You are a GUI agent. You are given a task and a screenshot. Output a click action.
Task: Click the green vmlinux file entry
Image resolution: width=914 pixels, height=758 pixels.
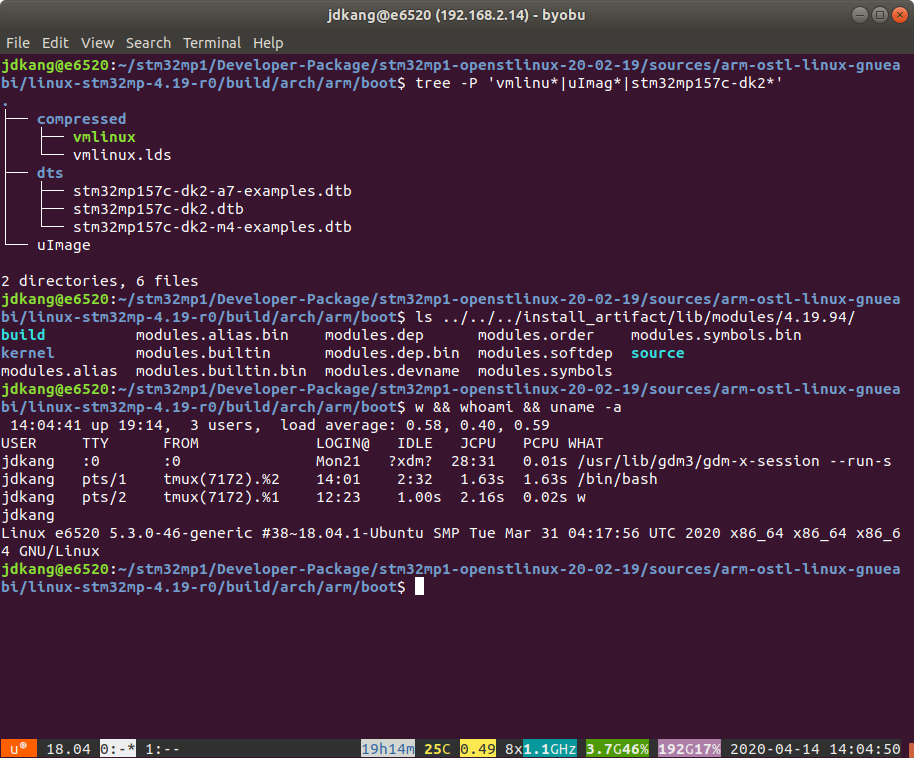(x=104, y=137)
